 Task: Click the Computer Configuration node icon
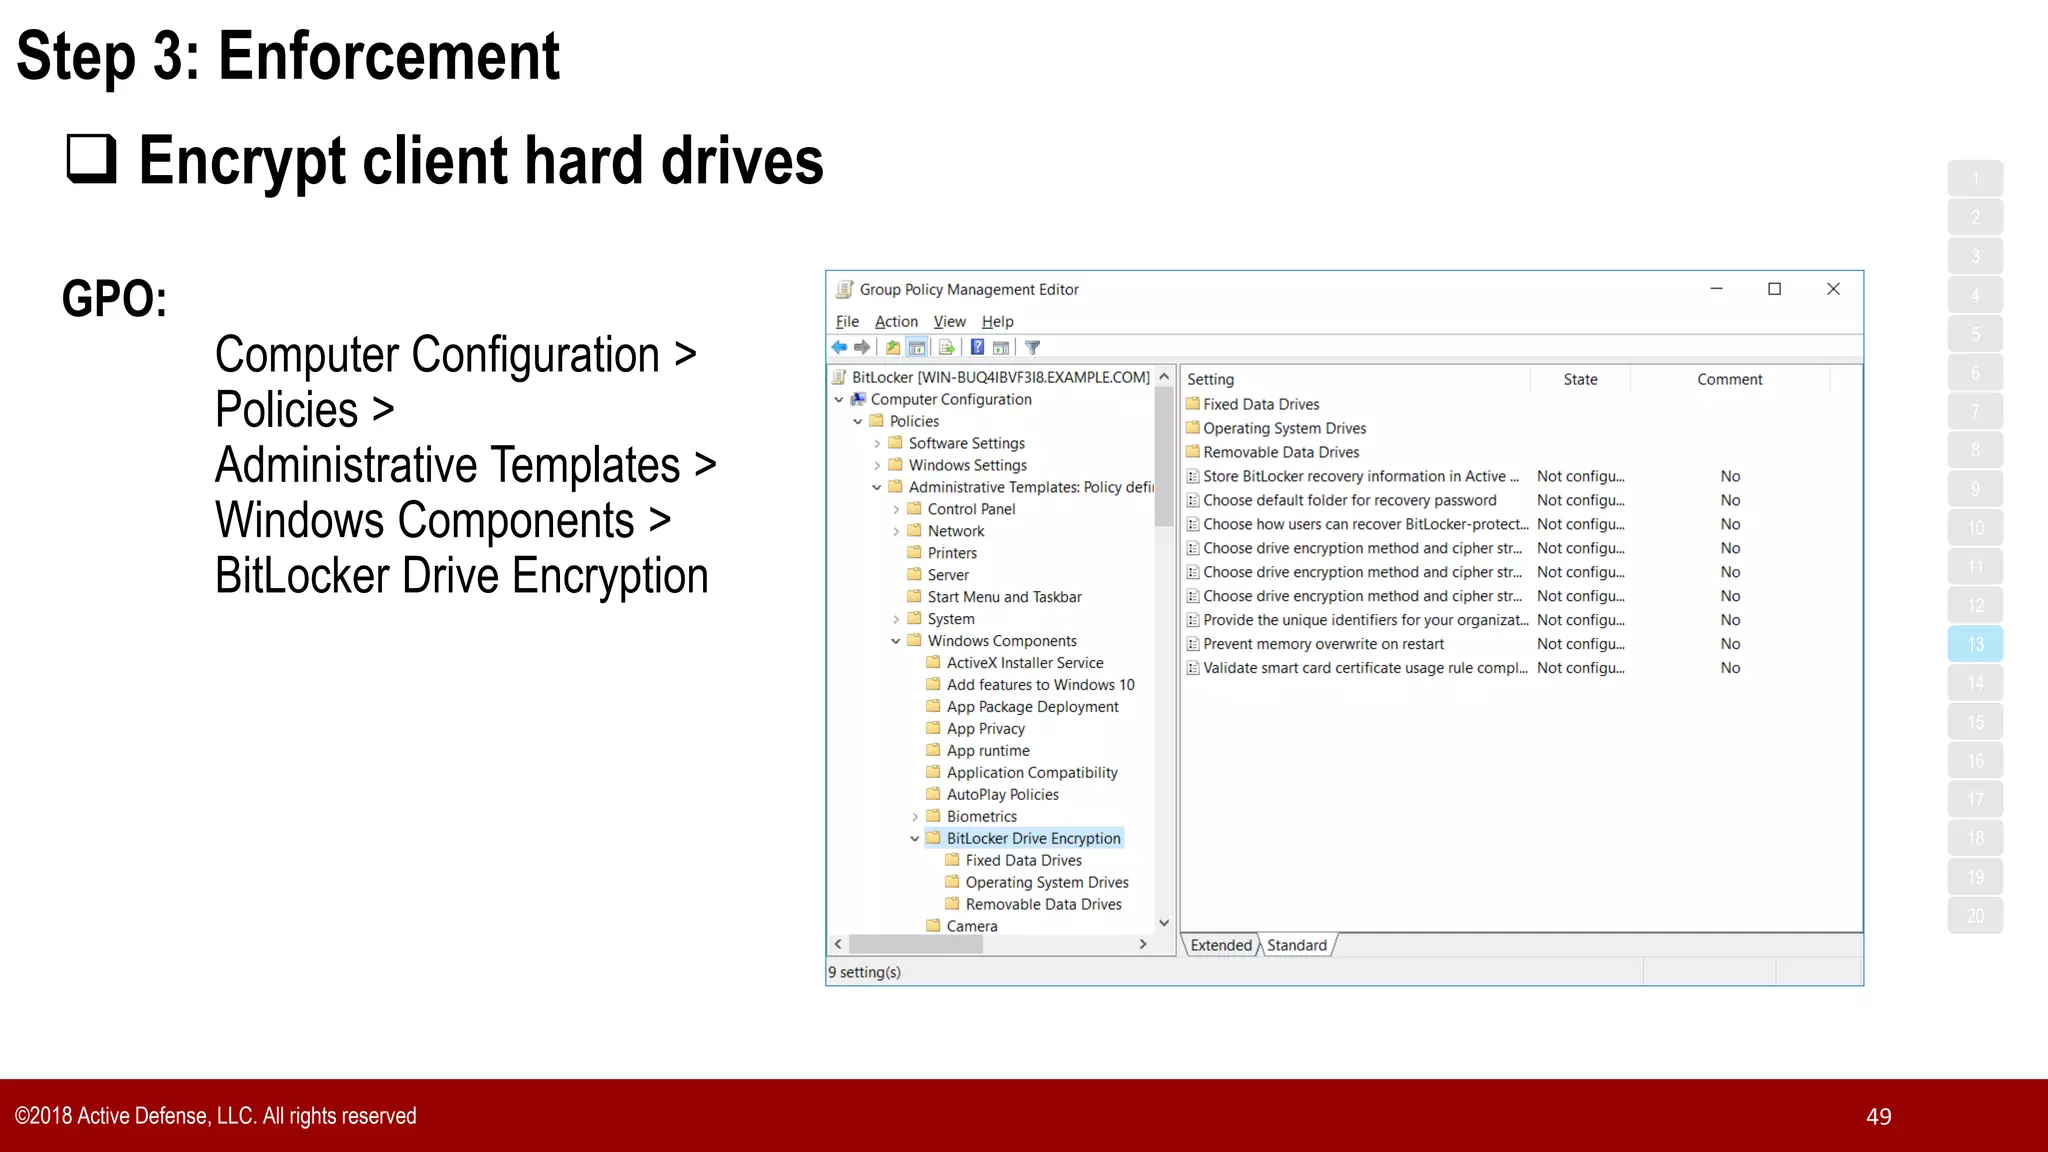(858, 399)
